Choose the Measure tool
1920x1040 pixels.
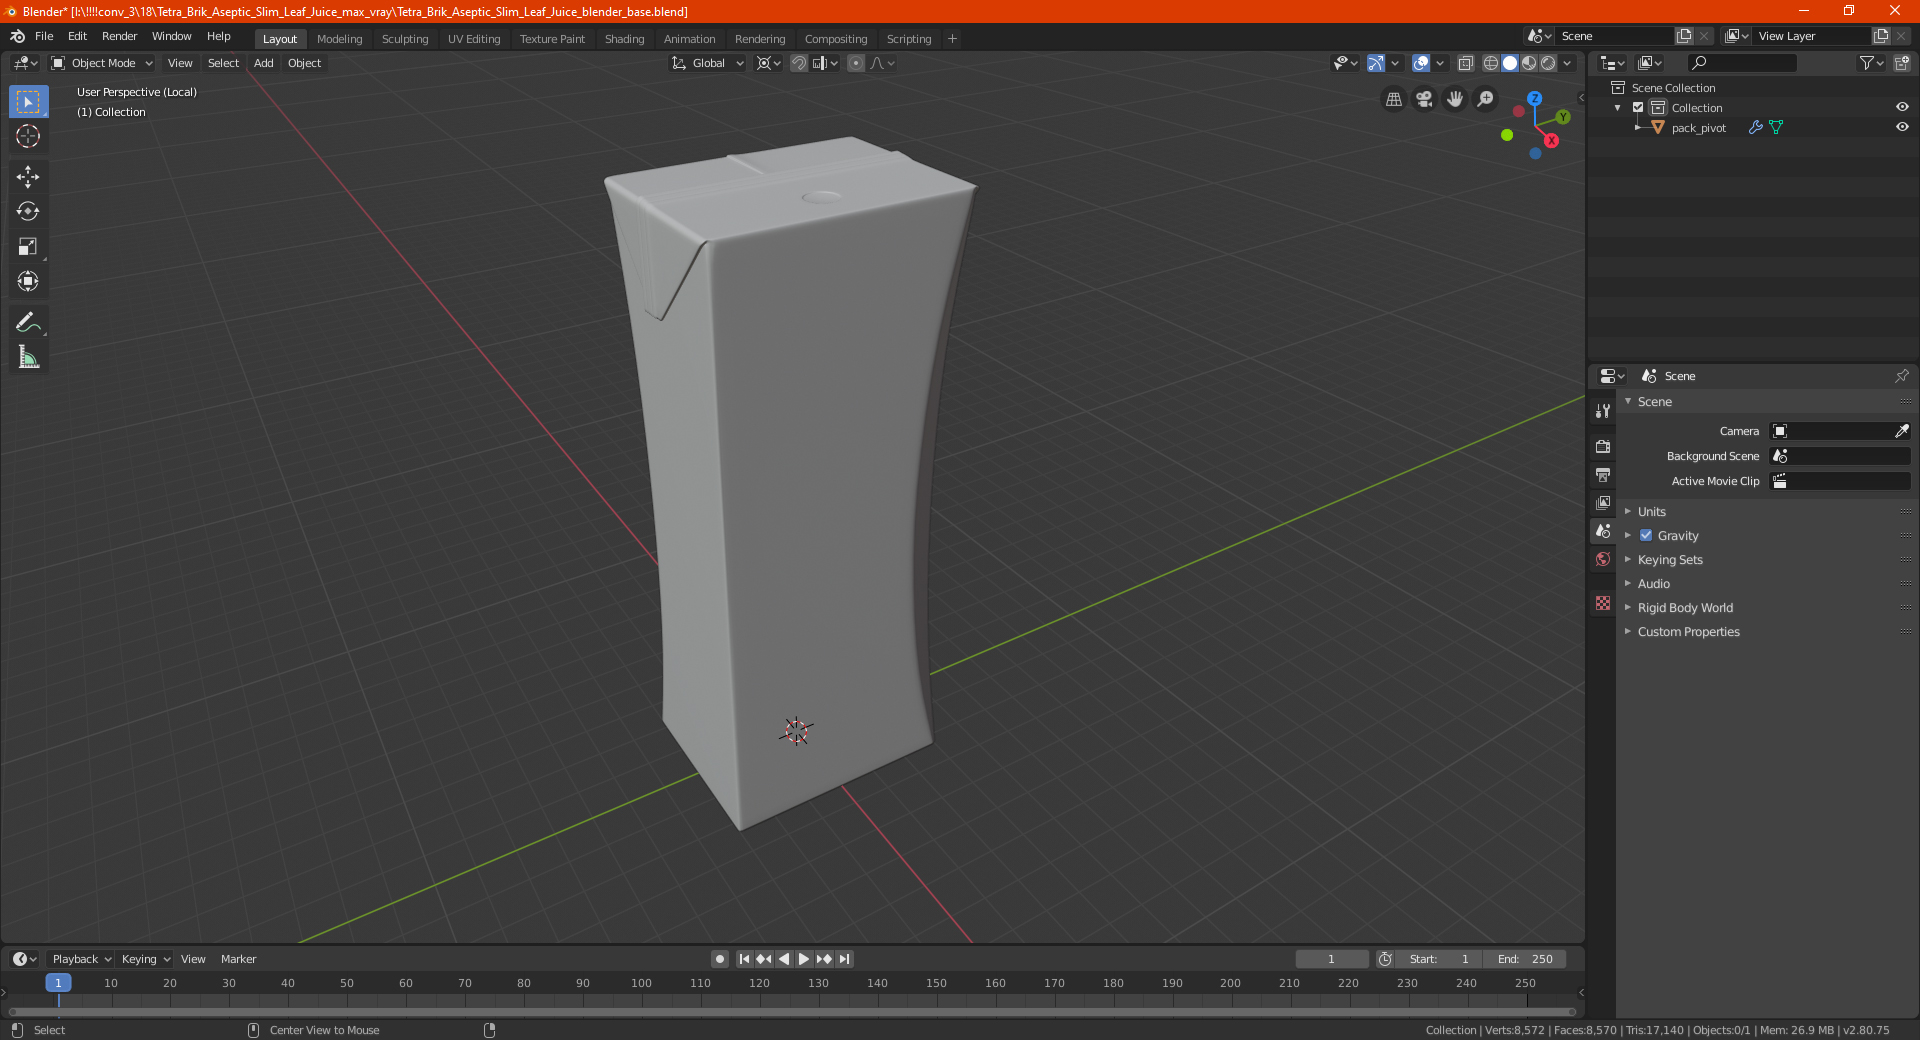pos(28,357)
